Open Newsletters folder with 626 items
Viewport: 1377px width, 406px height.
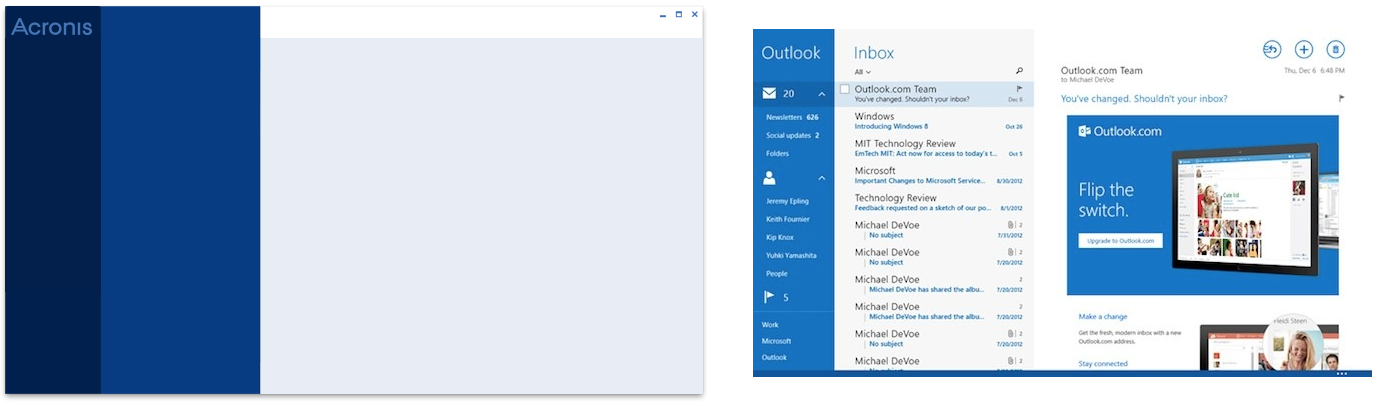(792, 117)
